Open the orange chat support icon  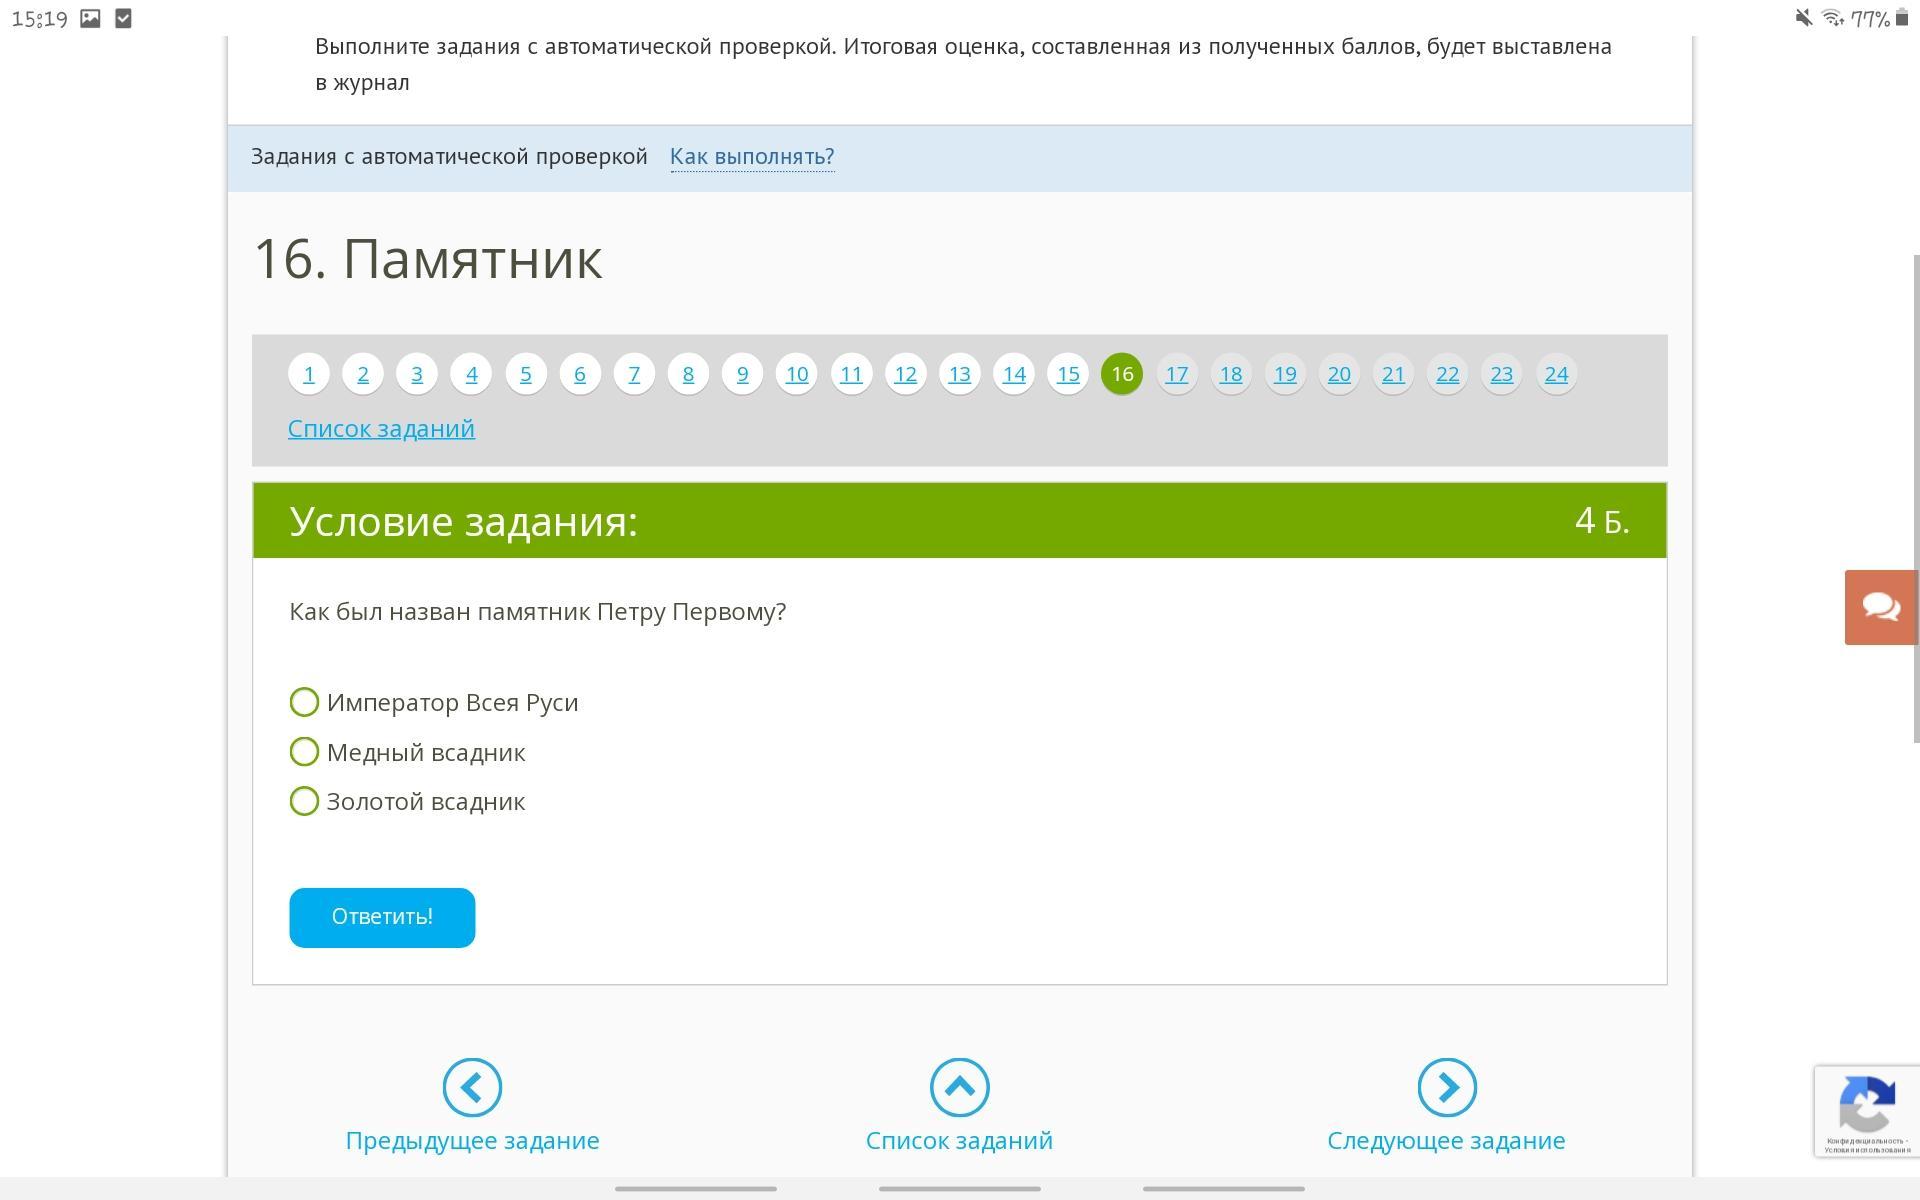pos(1880,607)
